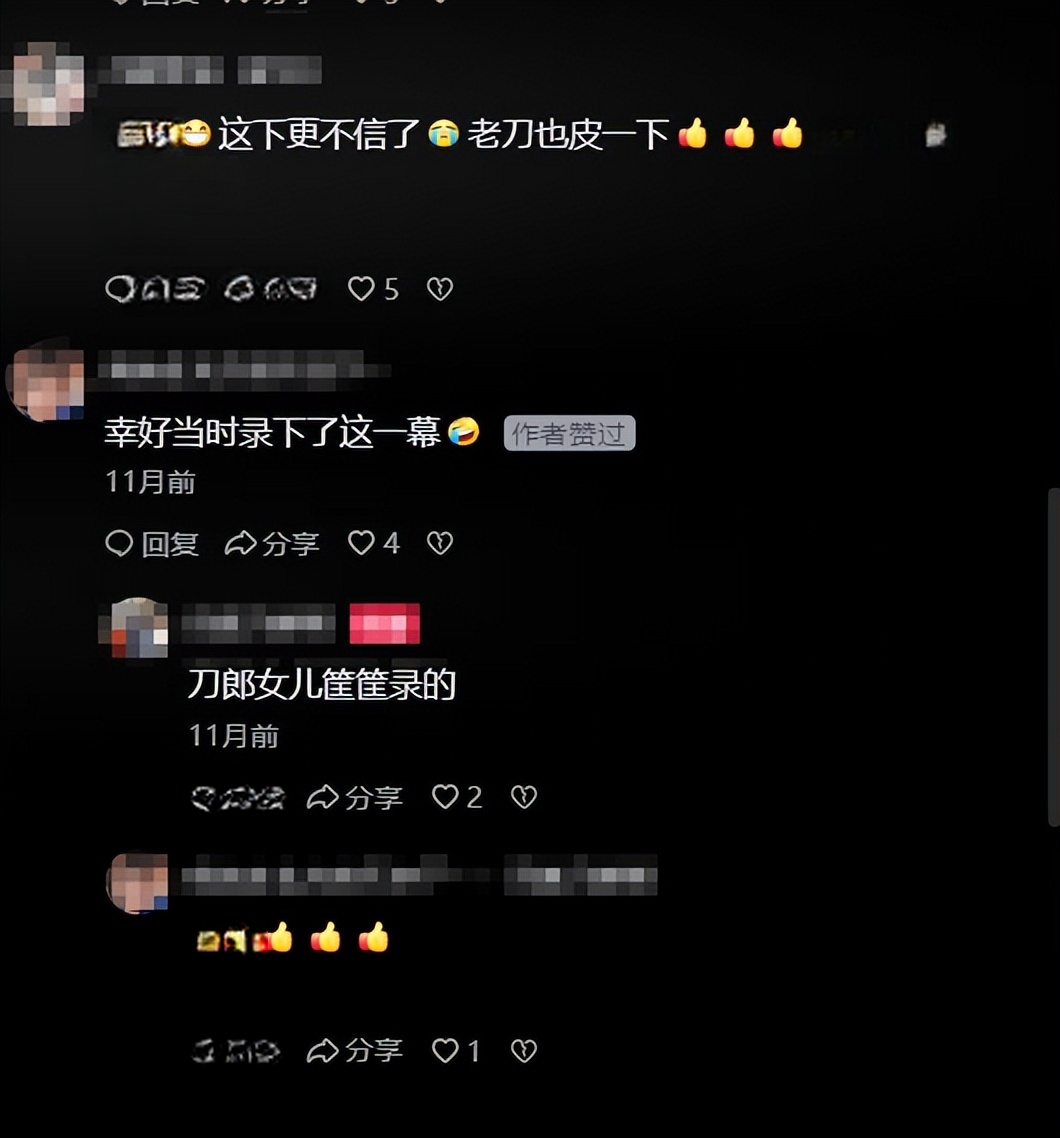Click the comment list vertical scrollbar
The image size is (1060, 1138).
1053,657
